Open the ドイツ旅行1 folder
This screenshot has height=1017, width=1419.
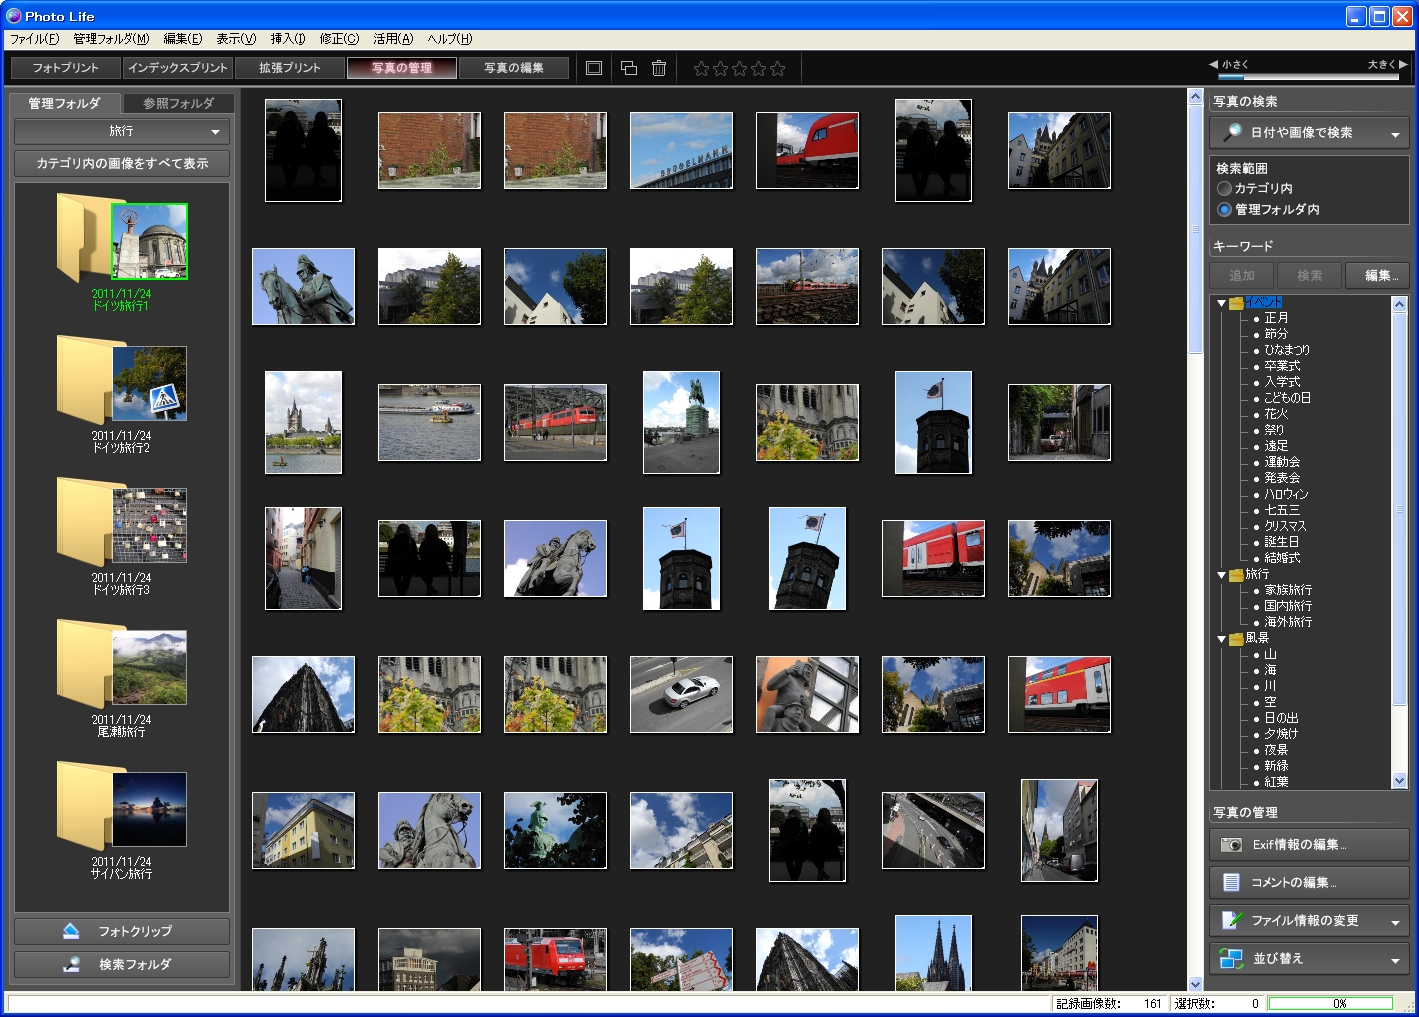[122, 254]
